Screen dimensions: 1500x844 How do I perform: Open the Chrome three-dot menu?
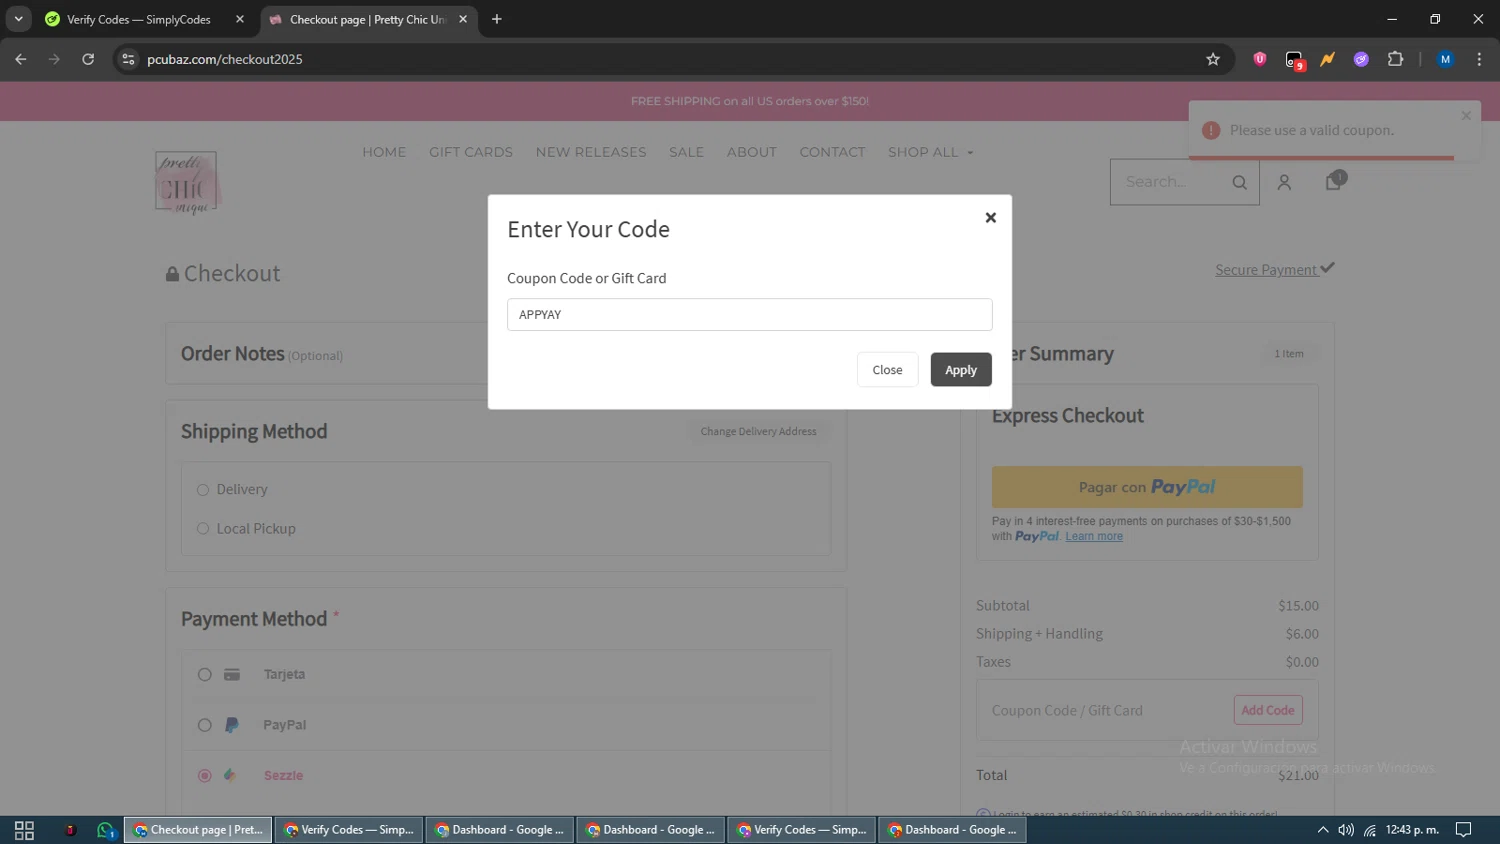click(x=1479, y=59)
